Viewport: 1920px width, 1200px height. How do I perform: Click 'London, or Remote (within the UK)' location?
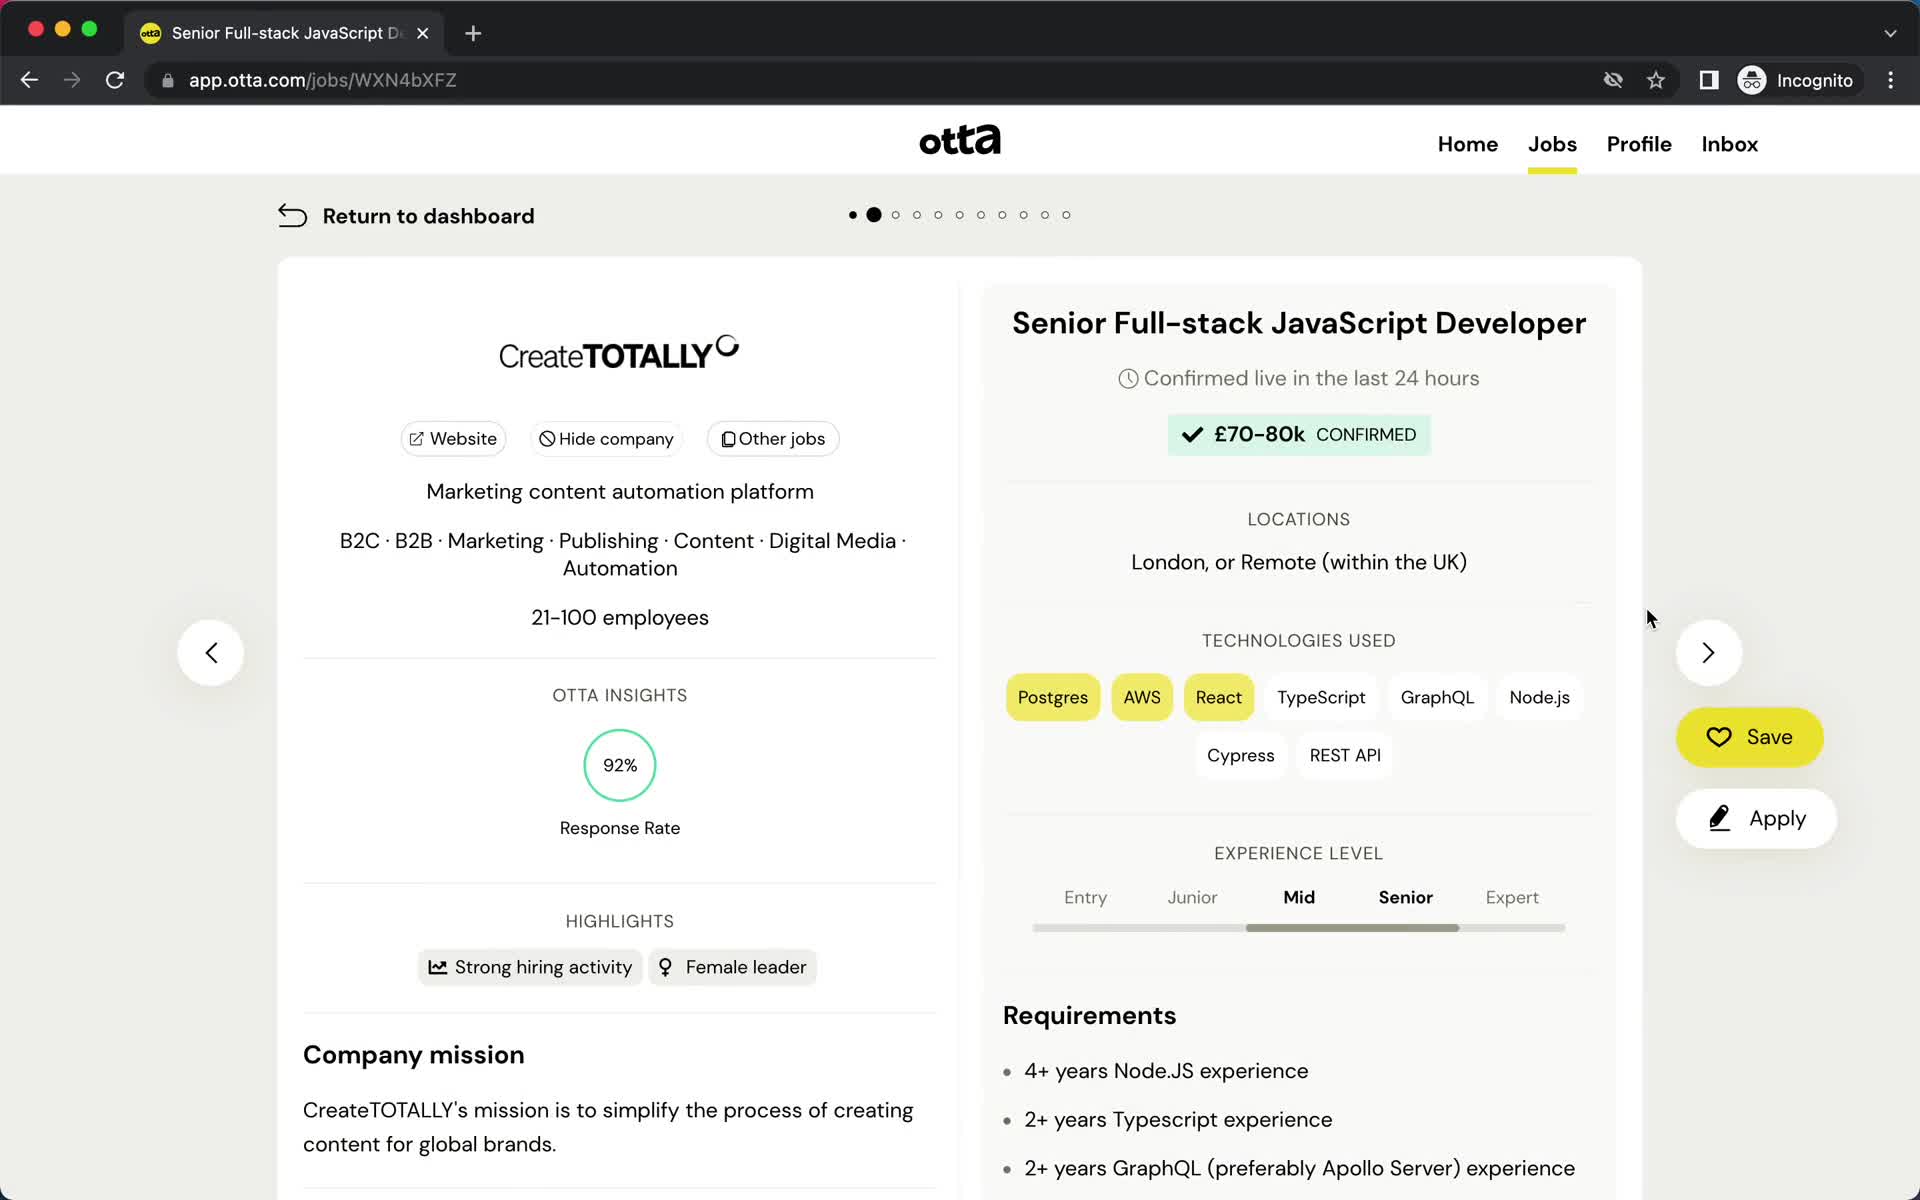(1298, 562)
